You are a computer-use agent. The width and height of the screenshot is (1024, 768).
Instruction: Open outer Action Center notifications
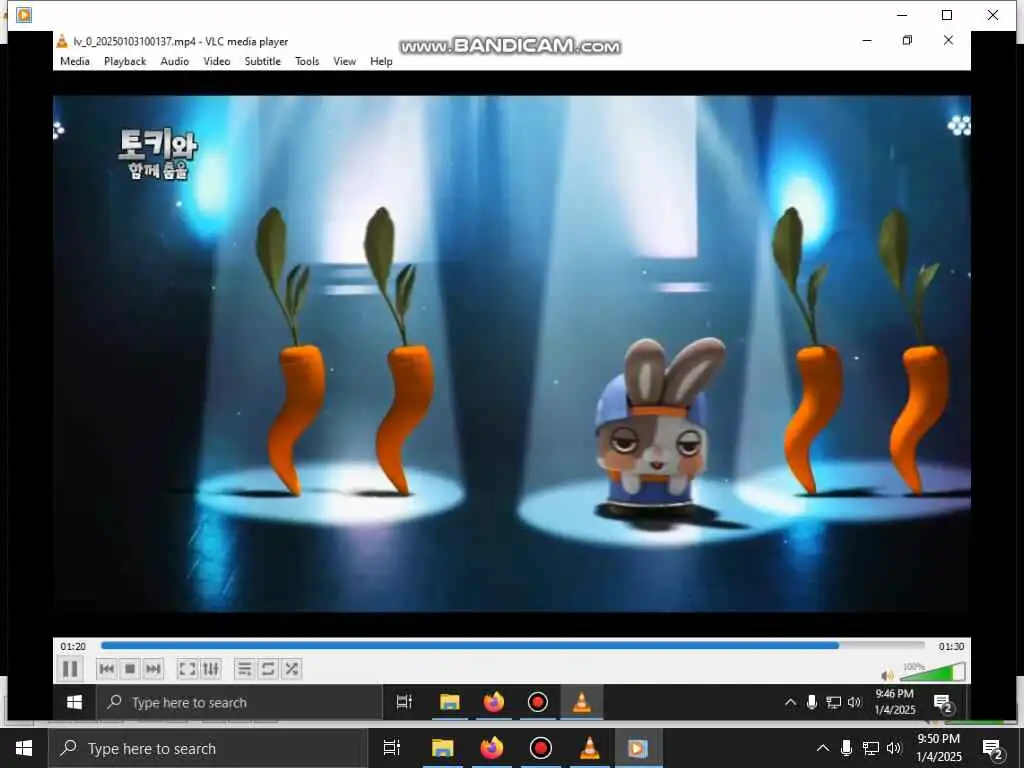coord(993,750)
